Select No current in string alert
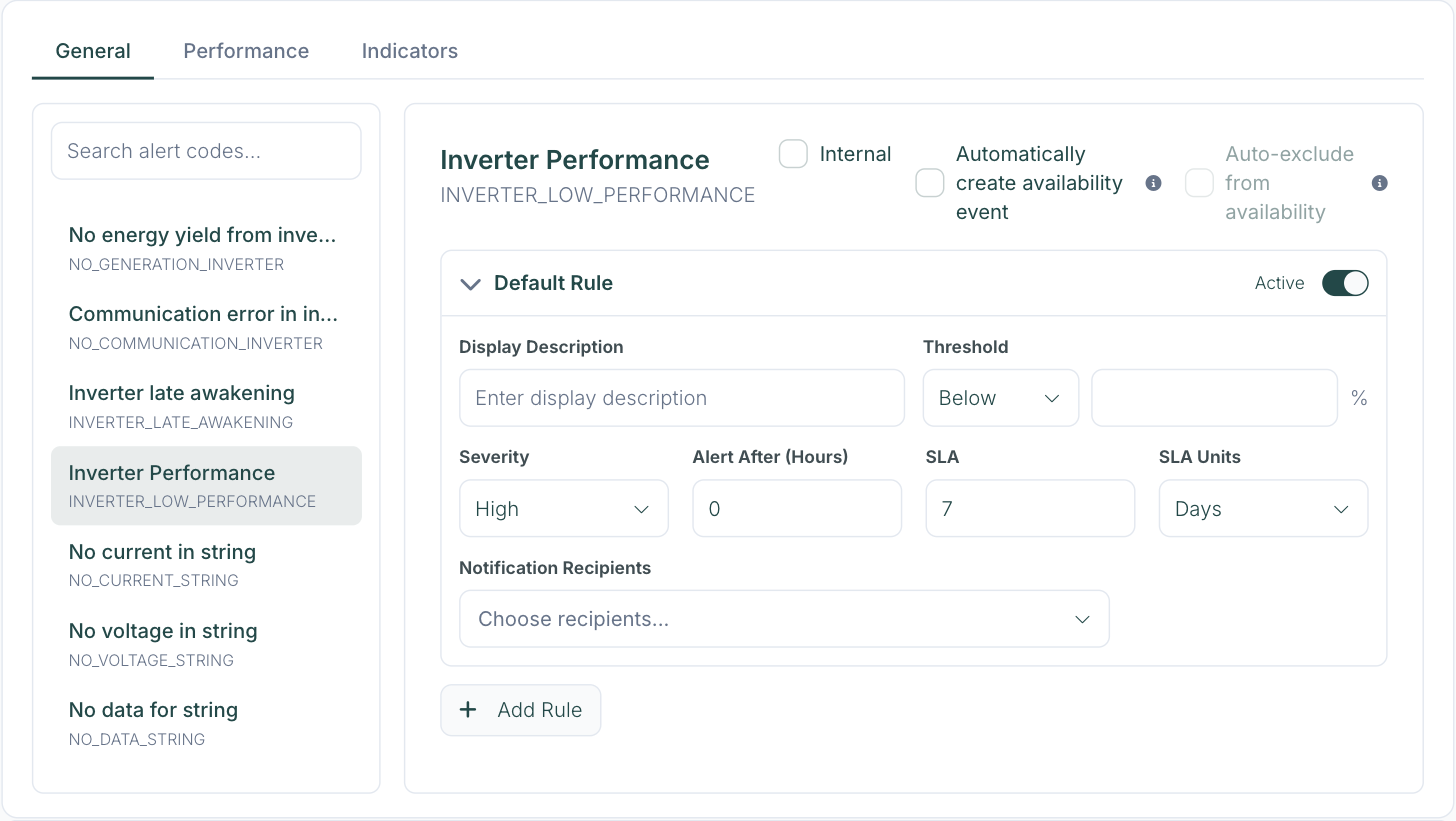This screenshot has width=1456, height=821. (206, 565)
